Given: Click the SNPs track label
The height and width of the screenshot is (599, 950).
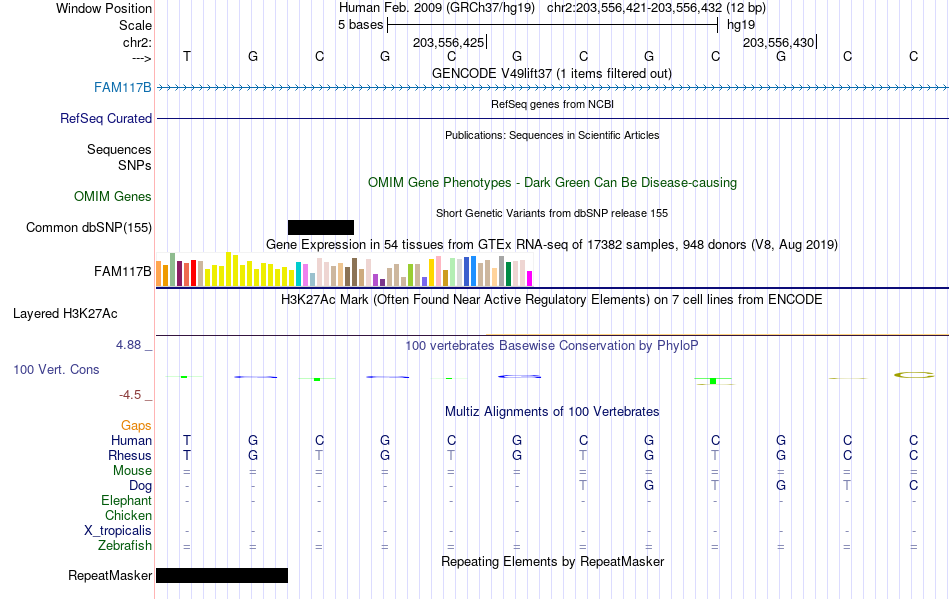Looking at the screenshot, I should click(135, 165).
